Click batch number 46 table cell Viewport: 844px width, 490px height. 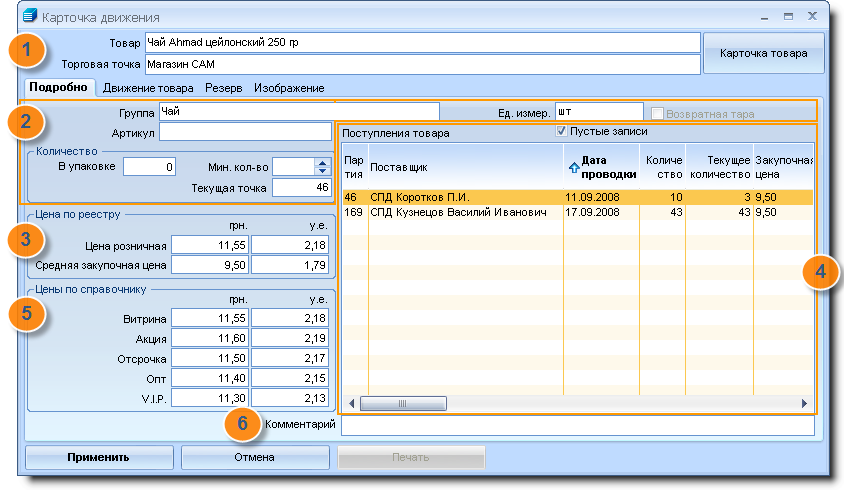coord(355,197)
